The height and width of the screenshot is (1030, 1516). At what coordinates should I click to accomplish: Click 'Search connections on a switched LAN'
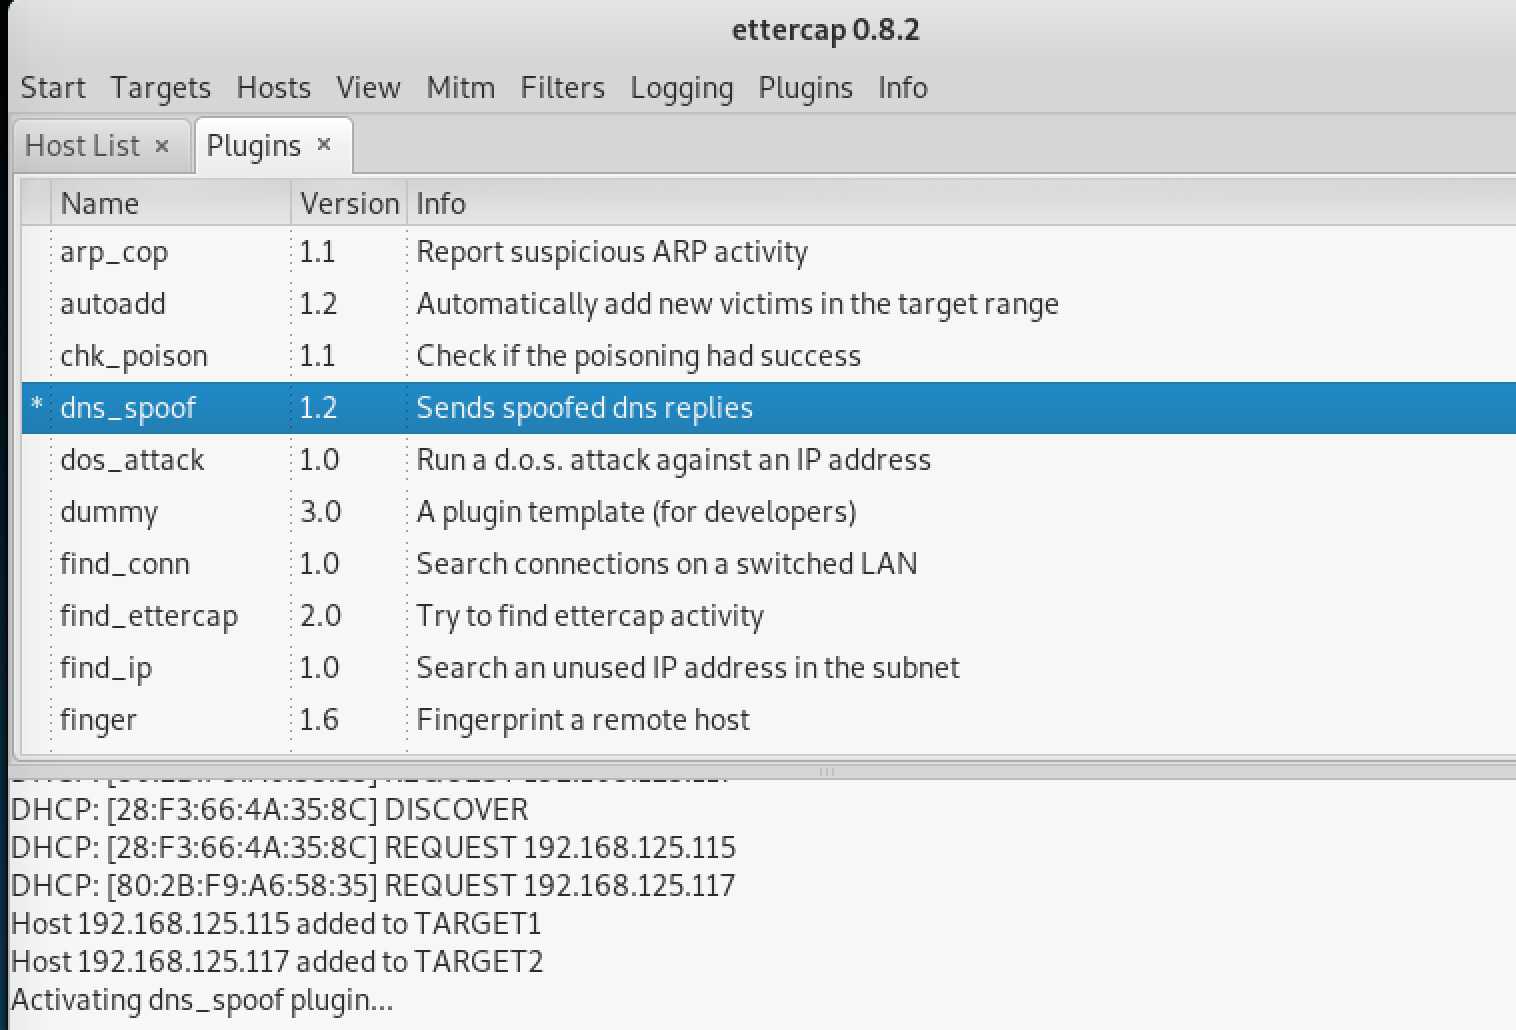[666, 564]
